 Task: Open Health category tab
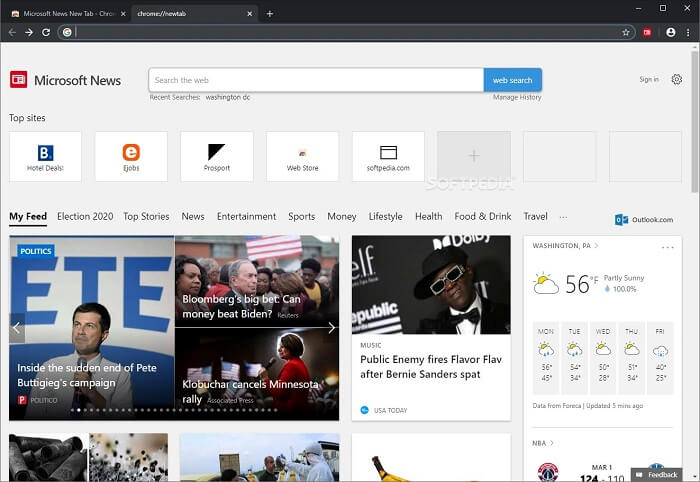tap(429, 216)
